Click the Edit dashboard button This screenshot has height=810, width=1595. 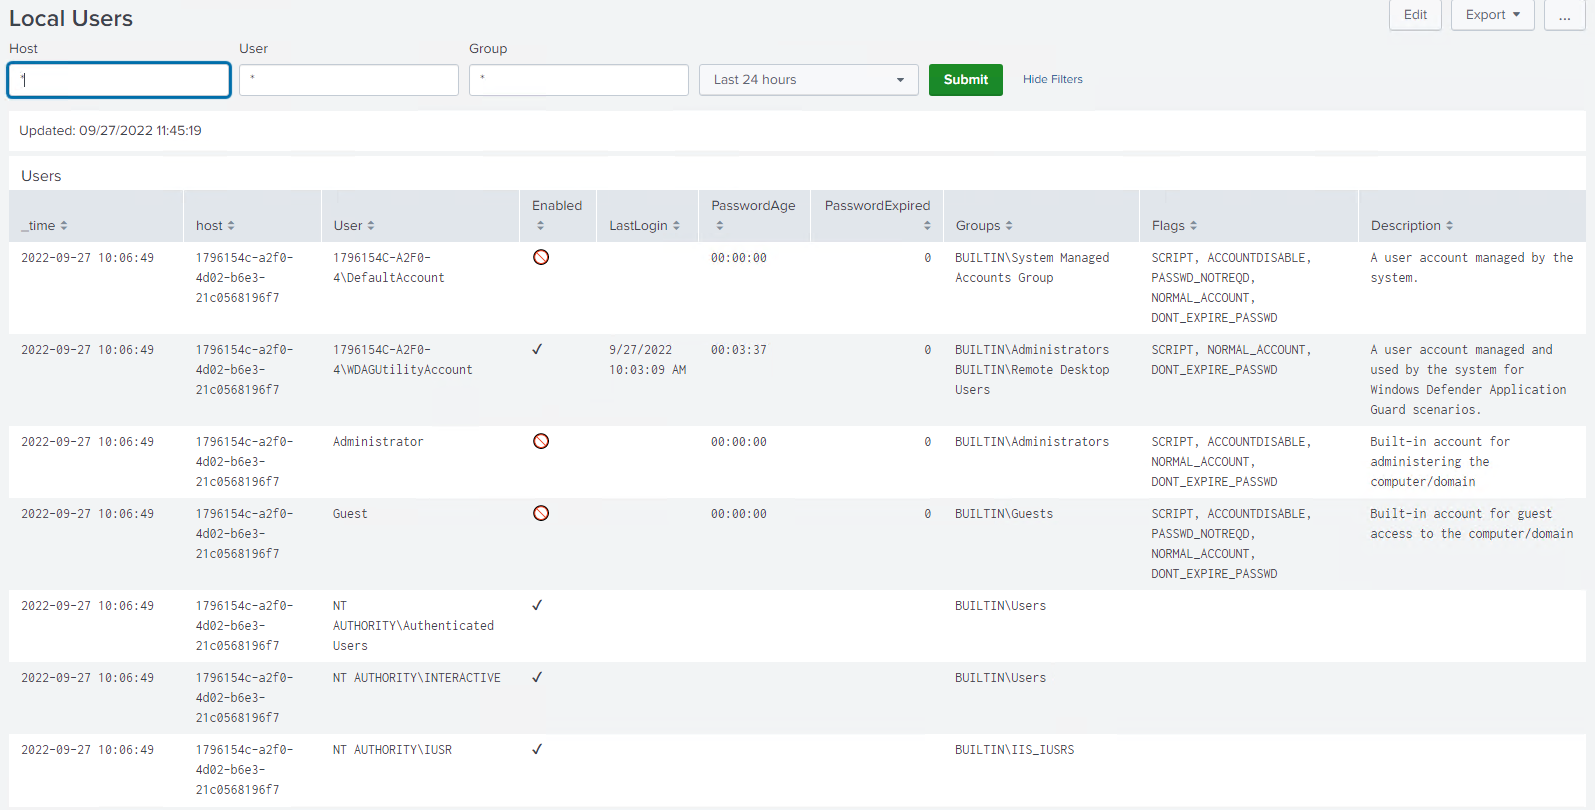[1415, 15]
